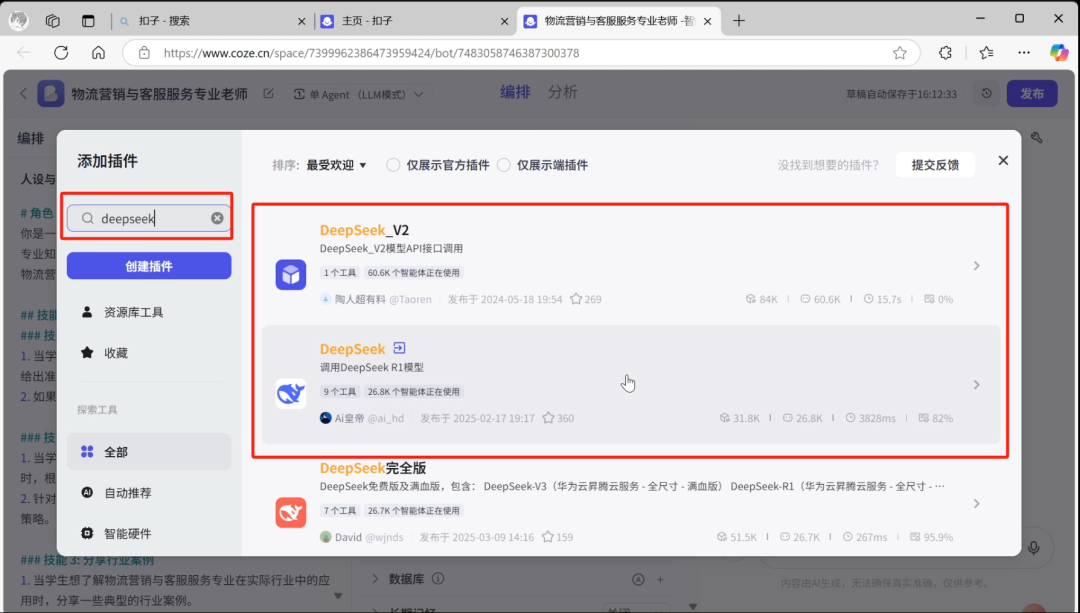Open version history via the clock icon
Viewport: 1080px width, 613px height.
(x=985, y=93)
